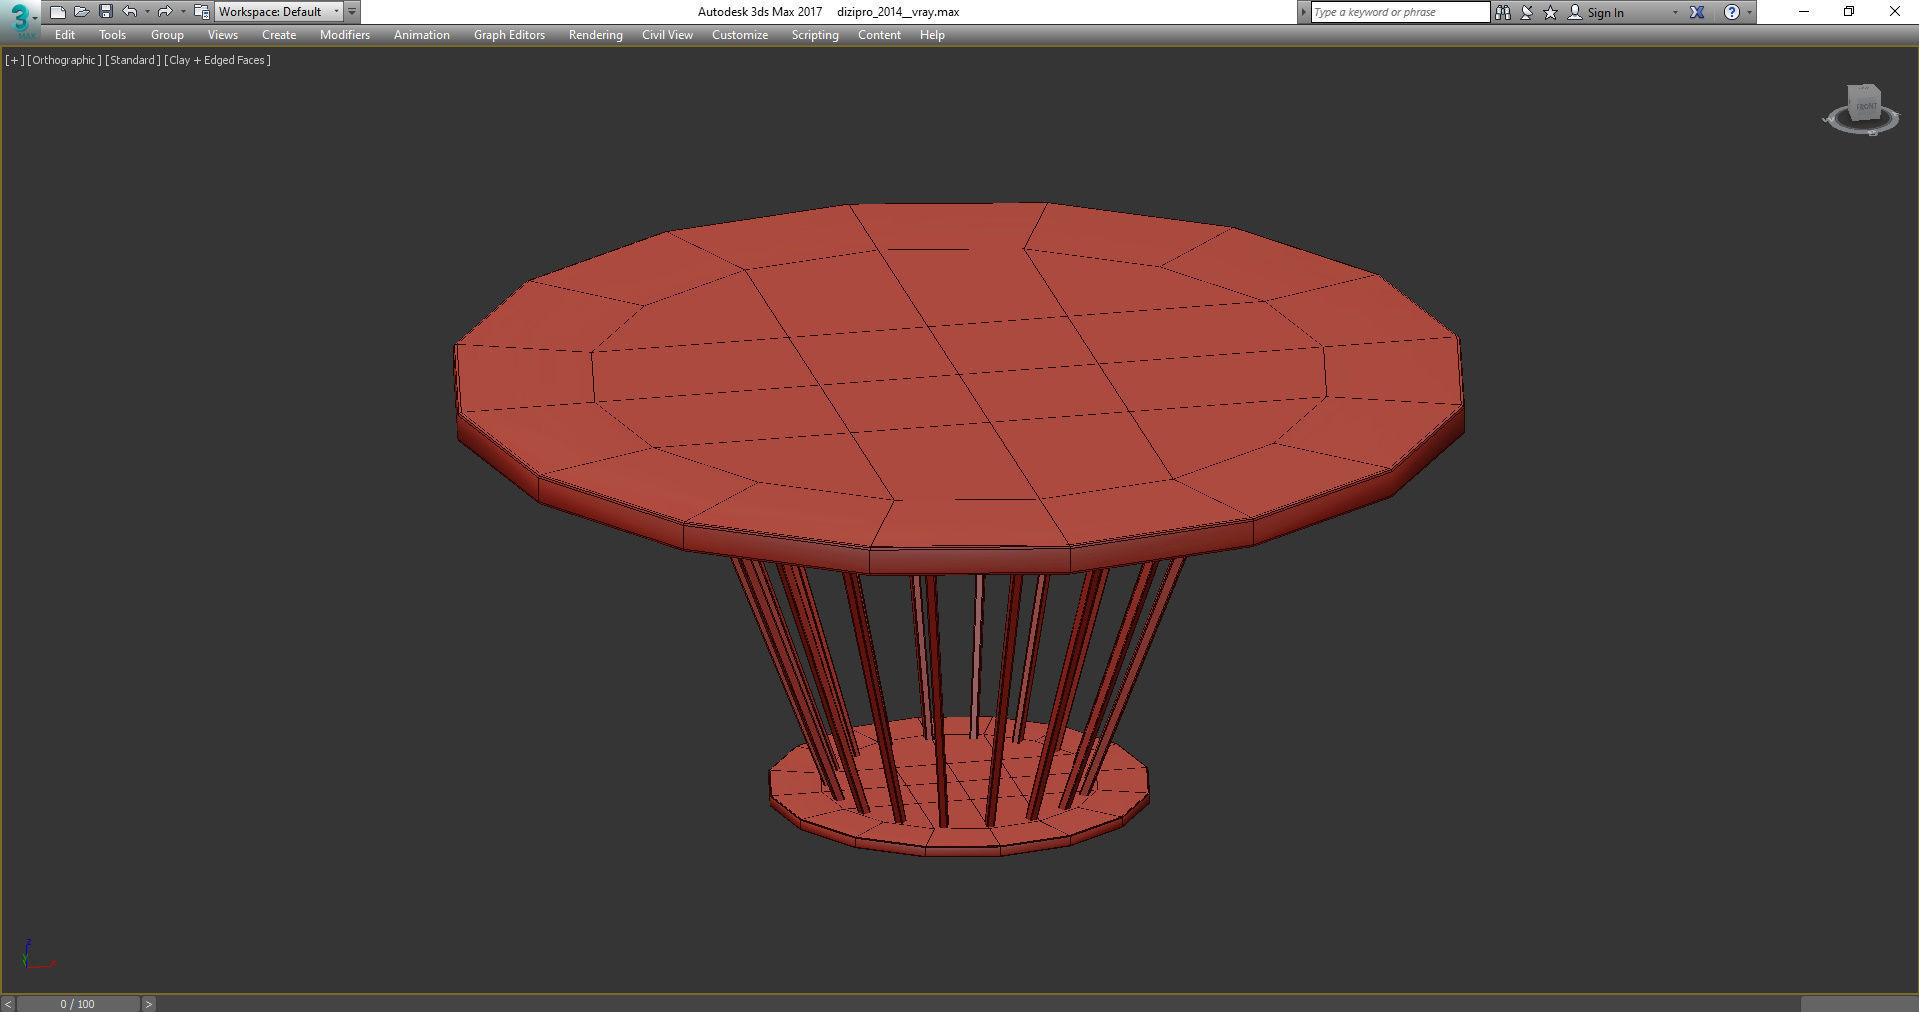Open the Customize Quick Access Toolbar arrow

click(352, 12)
